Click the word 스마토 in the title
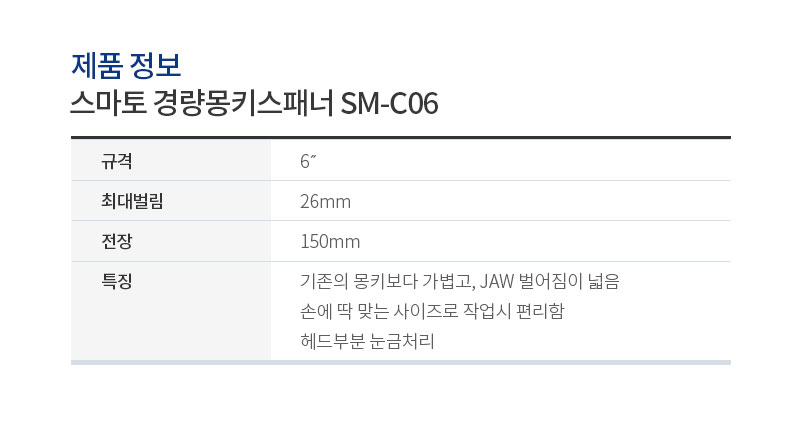This screenshot has width=800, height=435. [108, 104]
